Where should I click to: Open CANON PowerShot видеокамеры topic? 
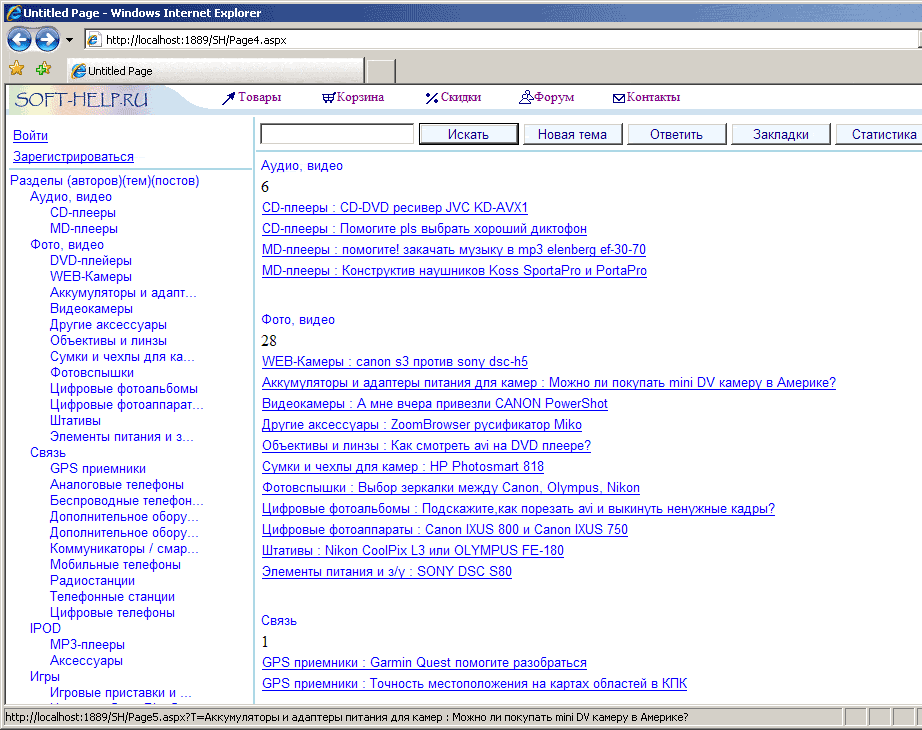(x=435, y=404)
